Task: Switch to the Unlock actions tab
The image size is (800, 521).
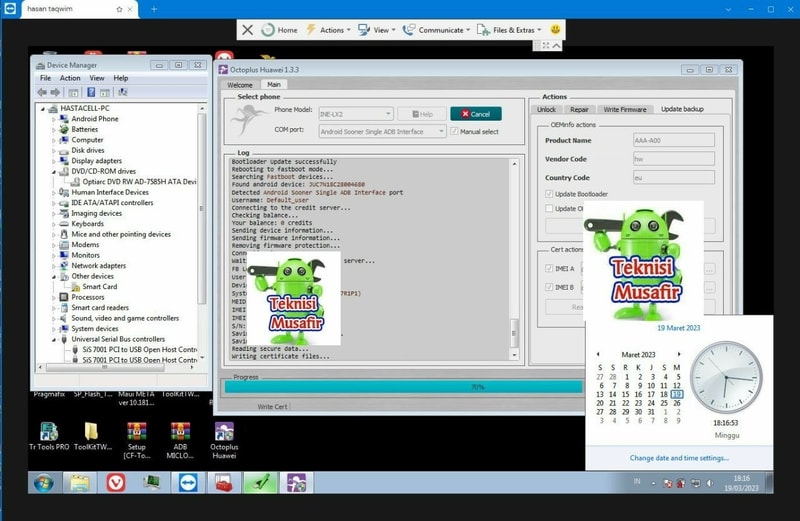Action: coord(546,109)
